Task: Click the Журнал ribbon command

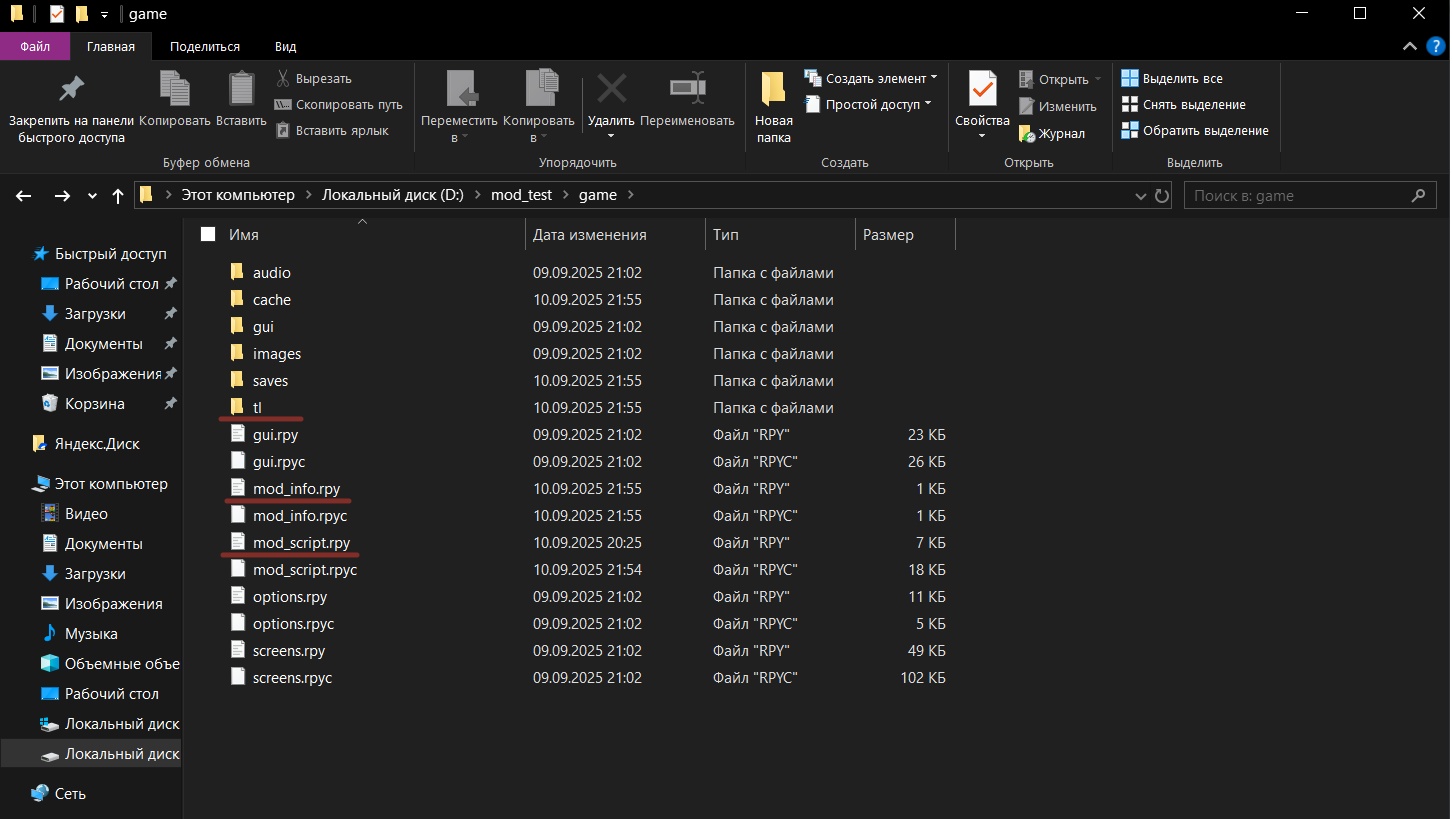Action: click(1051, 133)
